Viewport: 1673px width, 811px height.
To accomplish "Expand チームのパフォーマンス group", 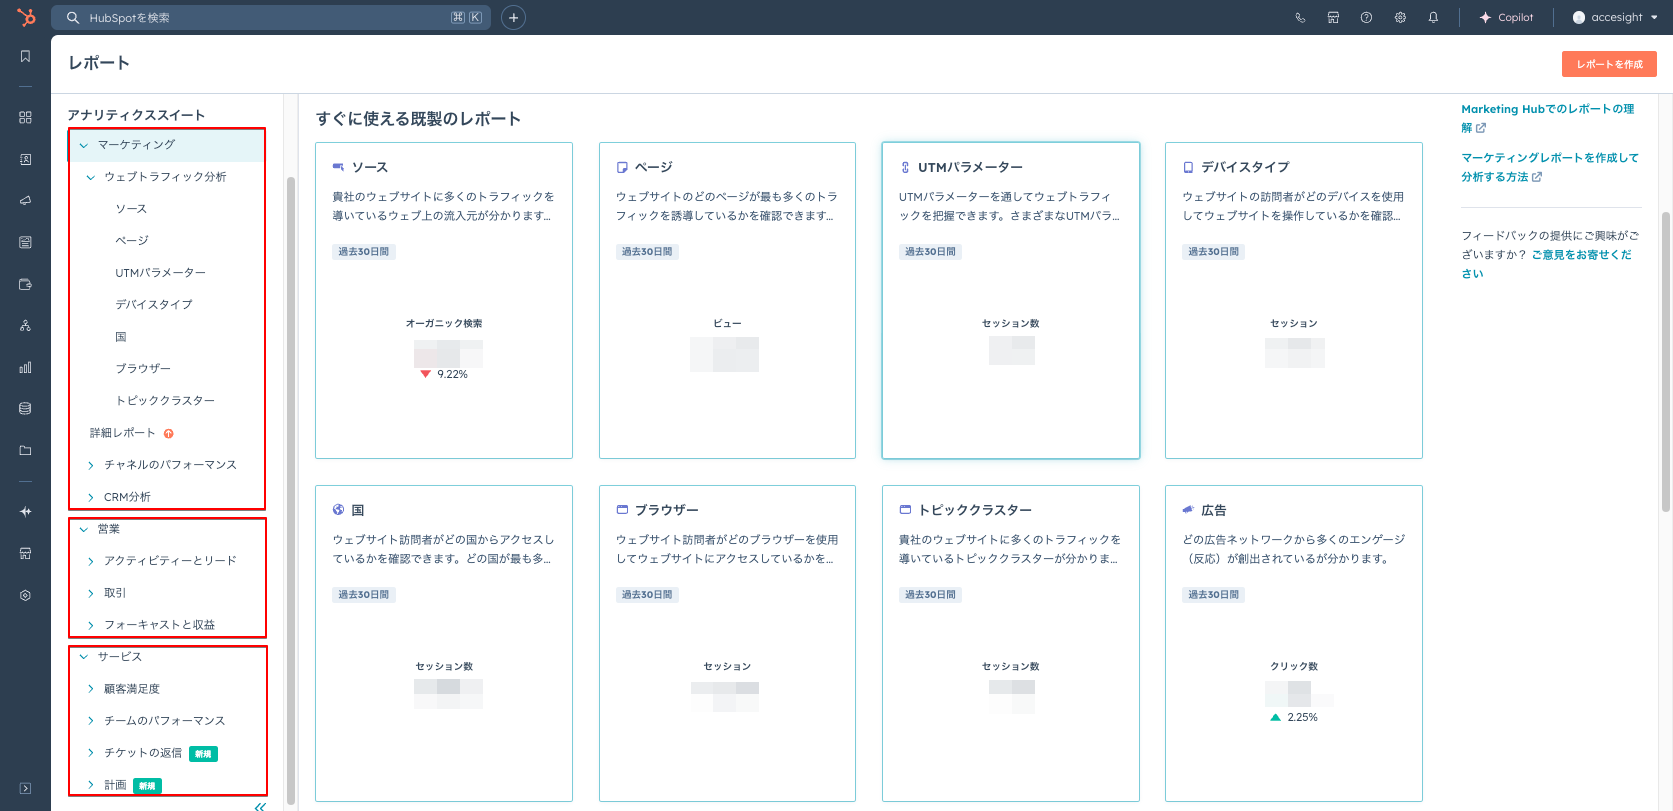I will click(x=91, y=721).
